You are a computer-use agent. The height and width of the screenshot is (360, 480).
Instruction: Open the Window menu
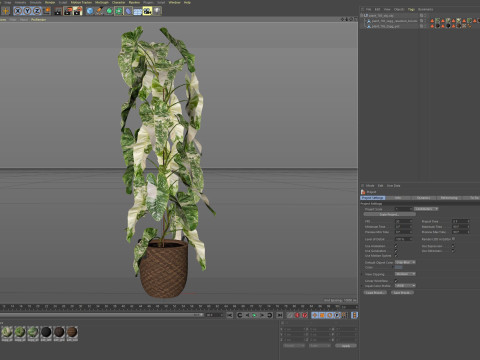point(175,2)
